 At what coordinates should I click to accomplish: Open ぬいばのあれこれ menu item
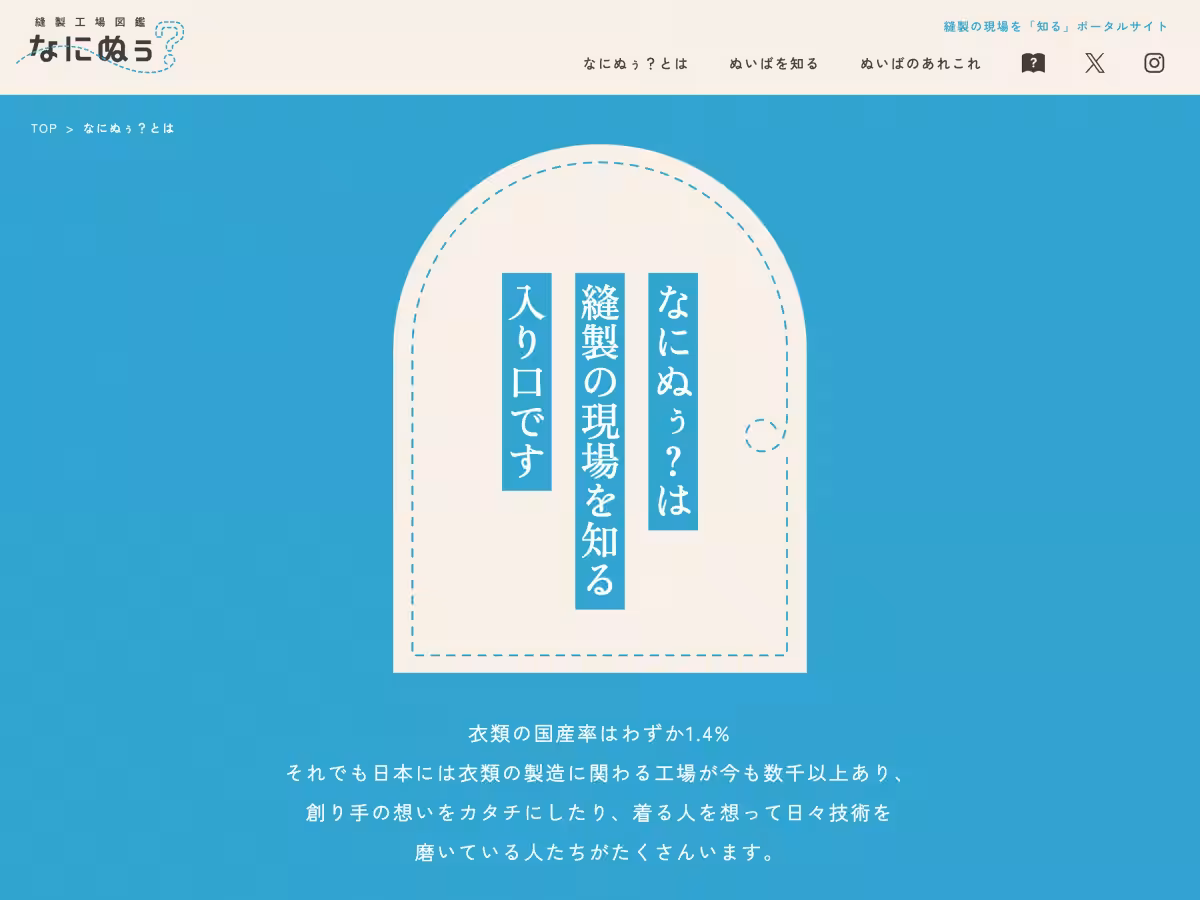pyautogui.click(x=921, y=63)
